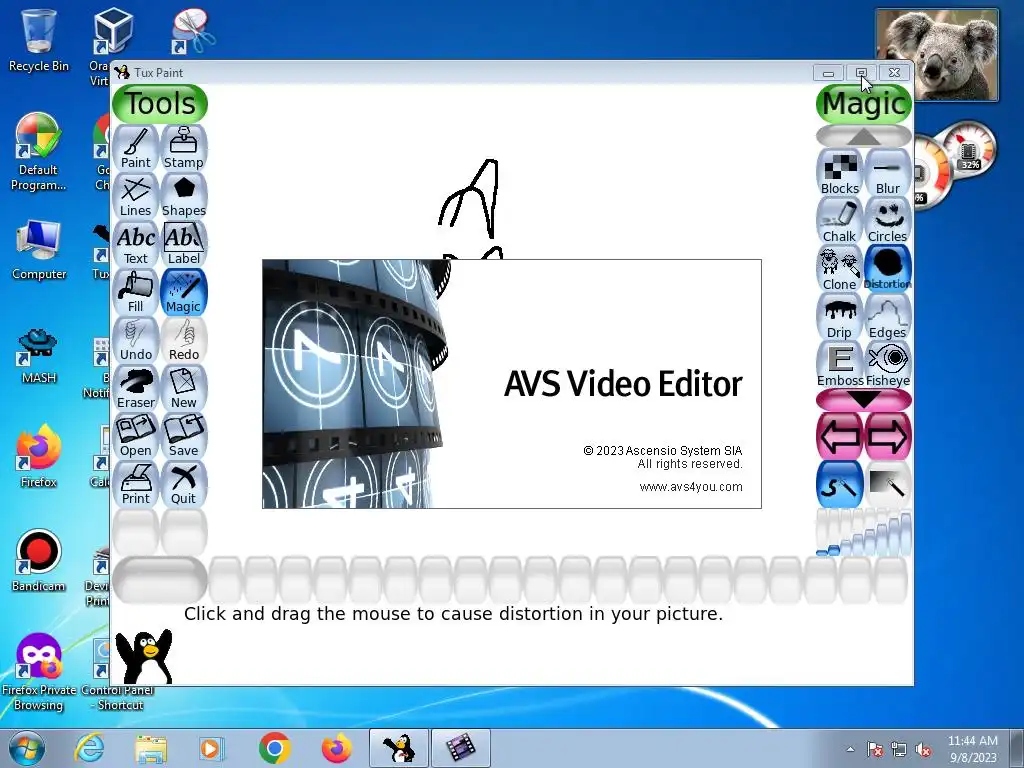Show hidden system tray icons
The image size is (1024, 768).
pyautogui.click(x=850, y=749)
